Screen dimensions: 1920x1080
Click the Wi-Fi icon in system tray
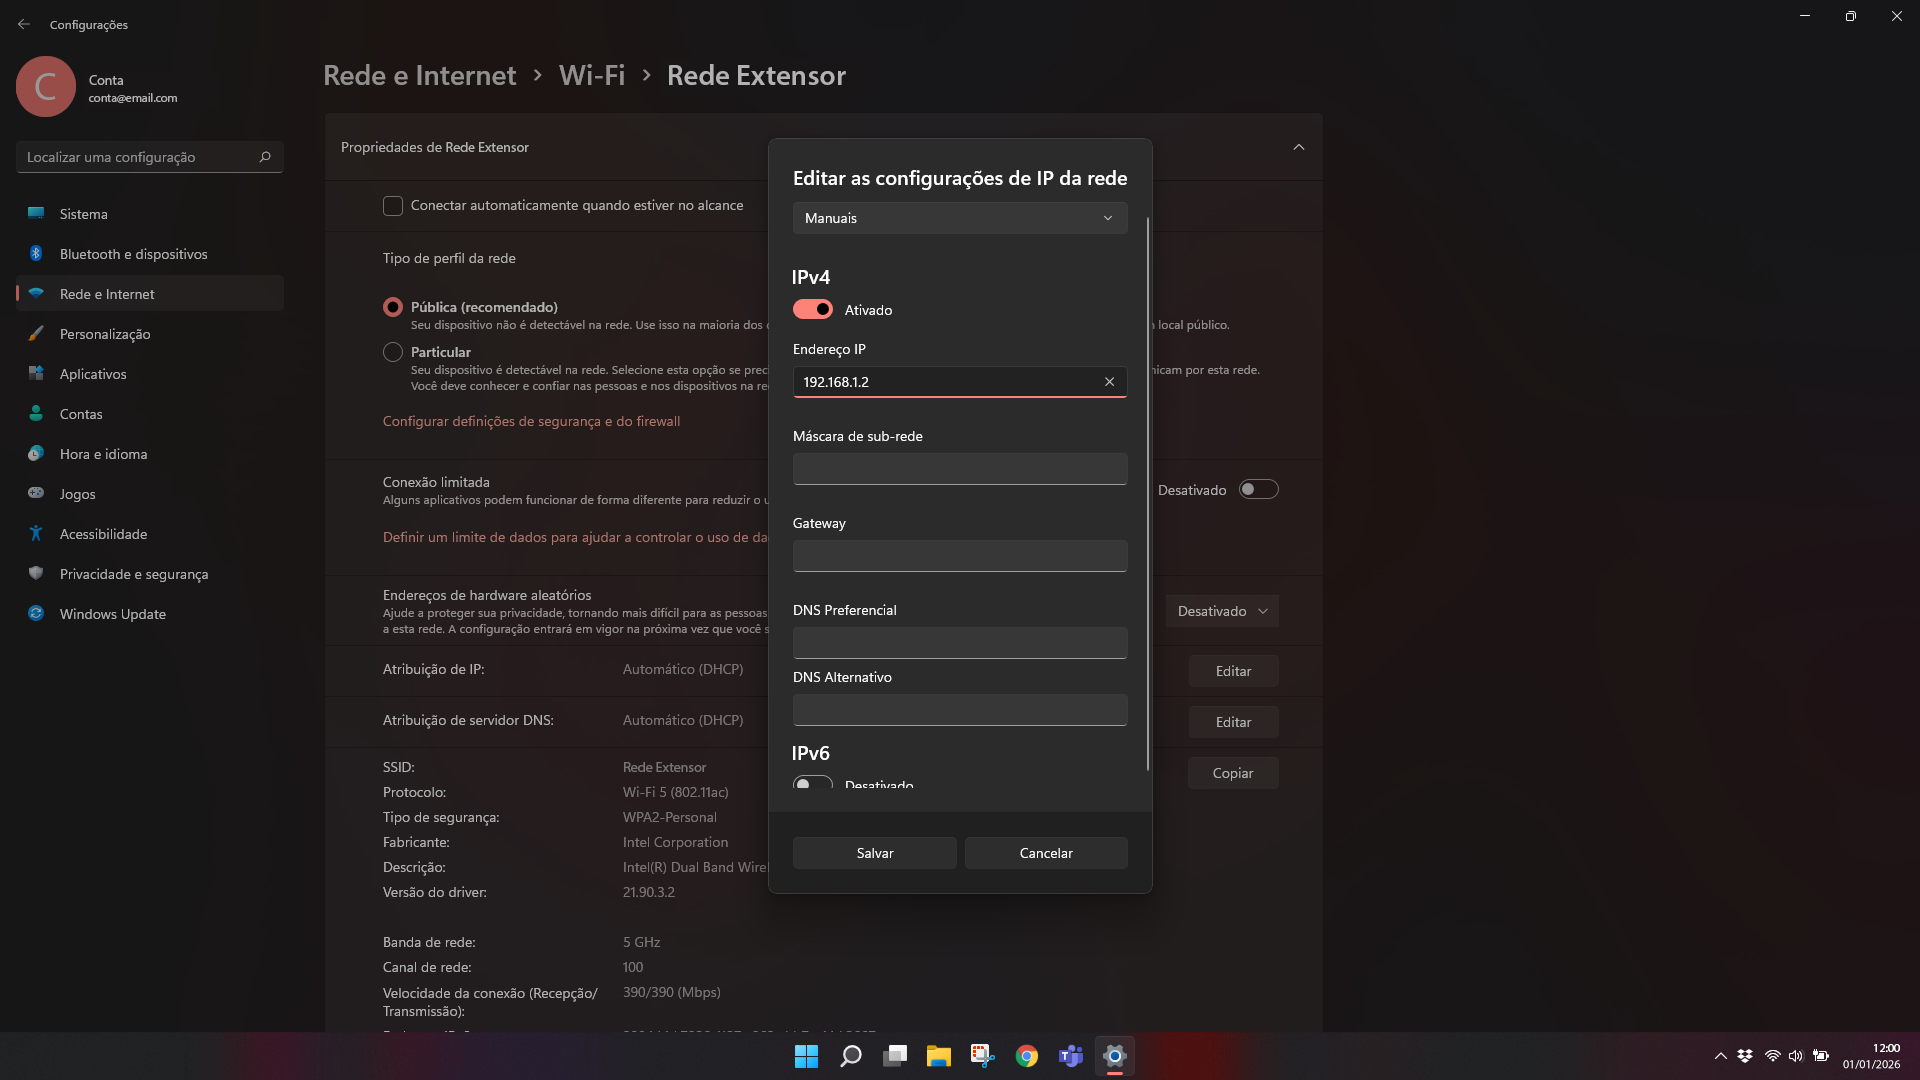click(1772, 1056)
